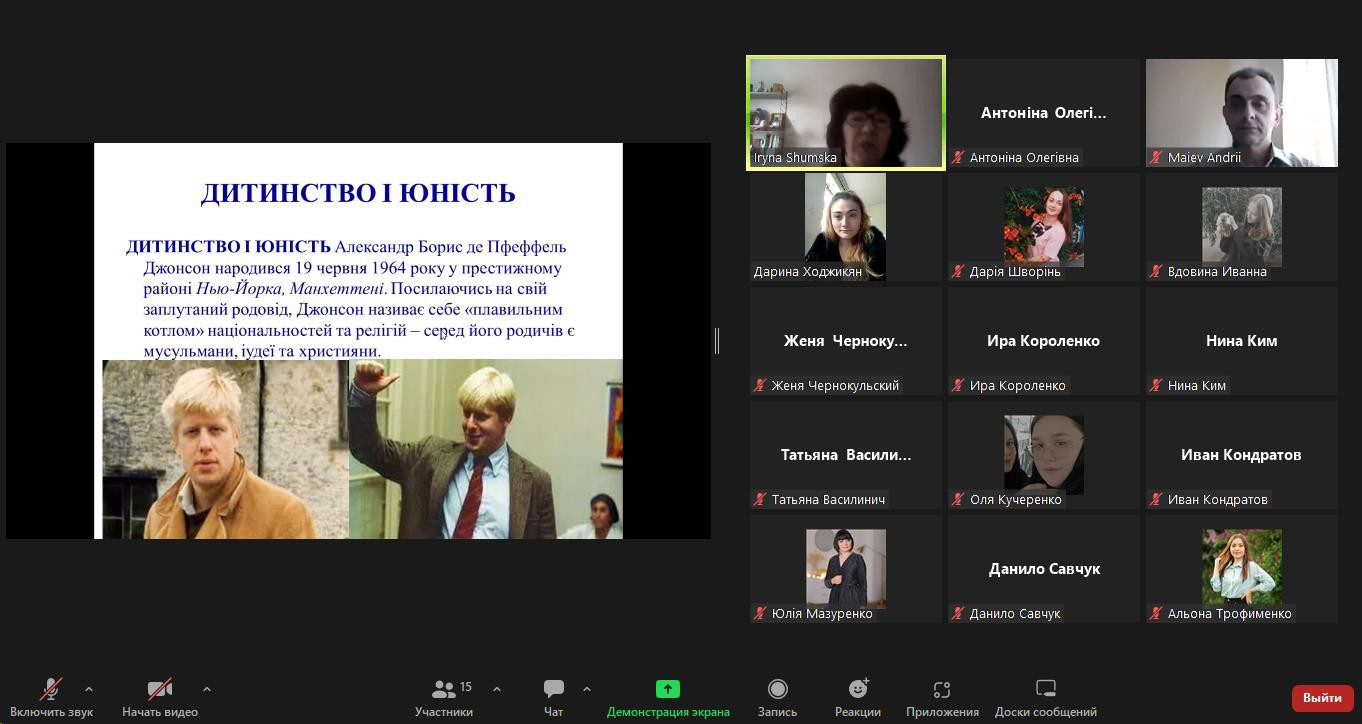Screen dimensions: 1362x724
Task: Open the Participants panel icon
Action: (444, 690)
